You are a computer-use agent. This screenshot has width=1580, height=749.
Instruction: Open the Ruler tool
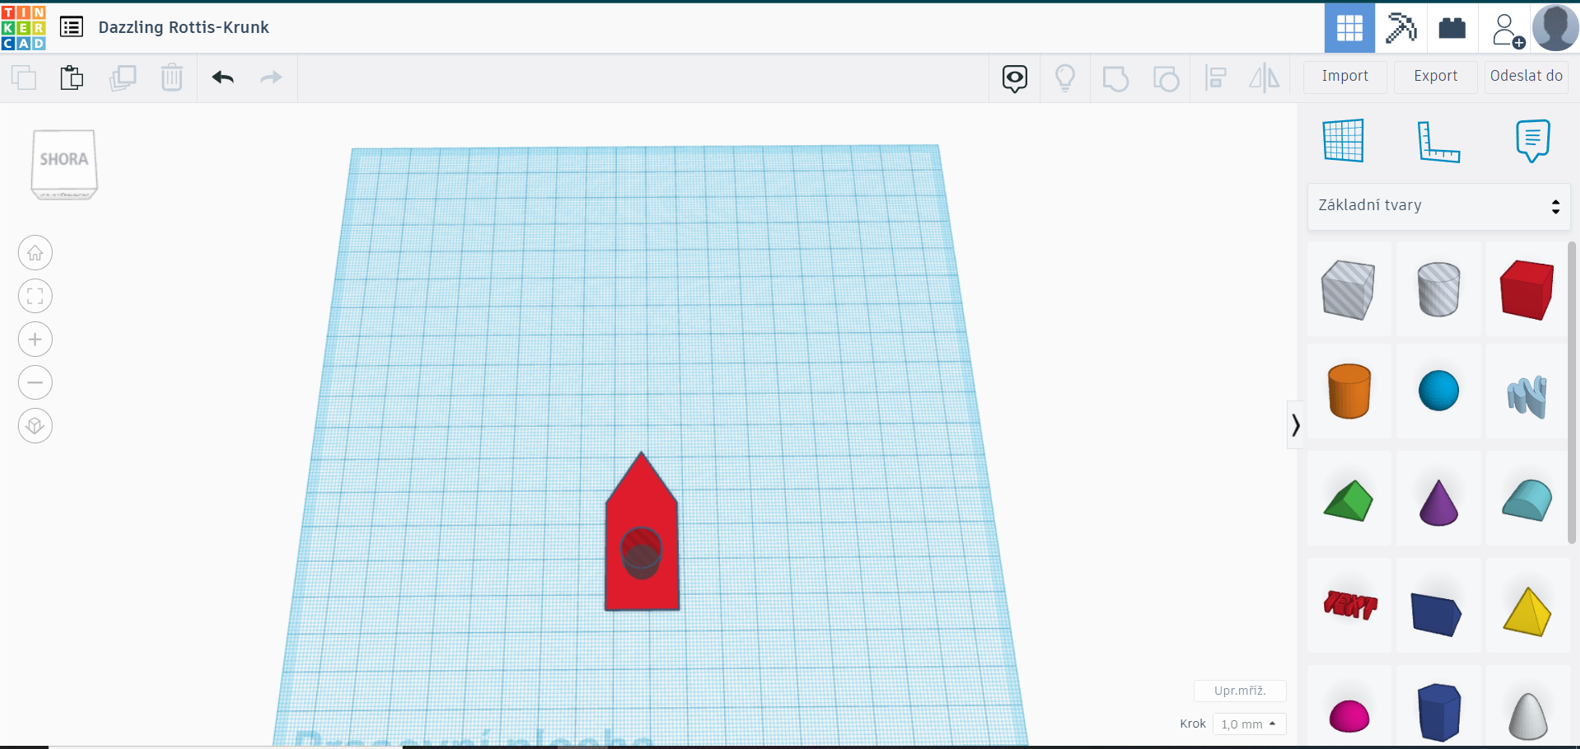click(1438, 141)
